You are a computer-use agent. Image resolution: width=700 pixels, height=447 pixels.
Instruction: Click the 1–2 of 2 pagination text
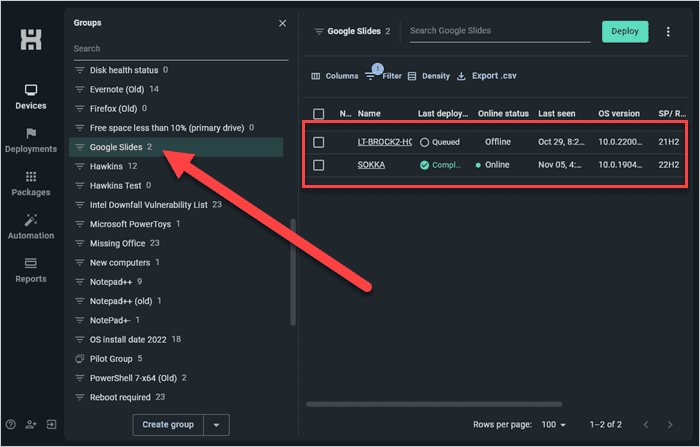click(x=605, y=425)
